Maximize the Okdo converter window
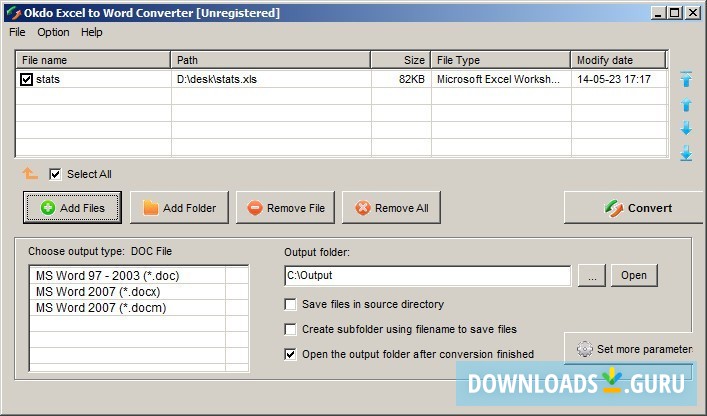The image size is (707, 416). (x=675, y=13)
